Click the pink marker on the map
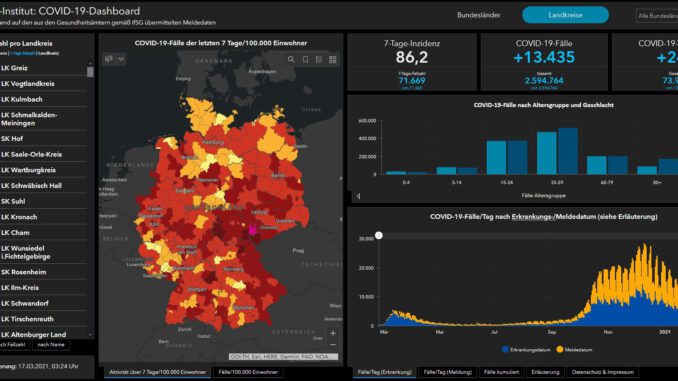 tap(253, 229)
